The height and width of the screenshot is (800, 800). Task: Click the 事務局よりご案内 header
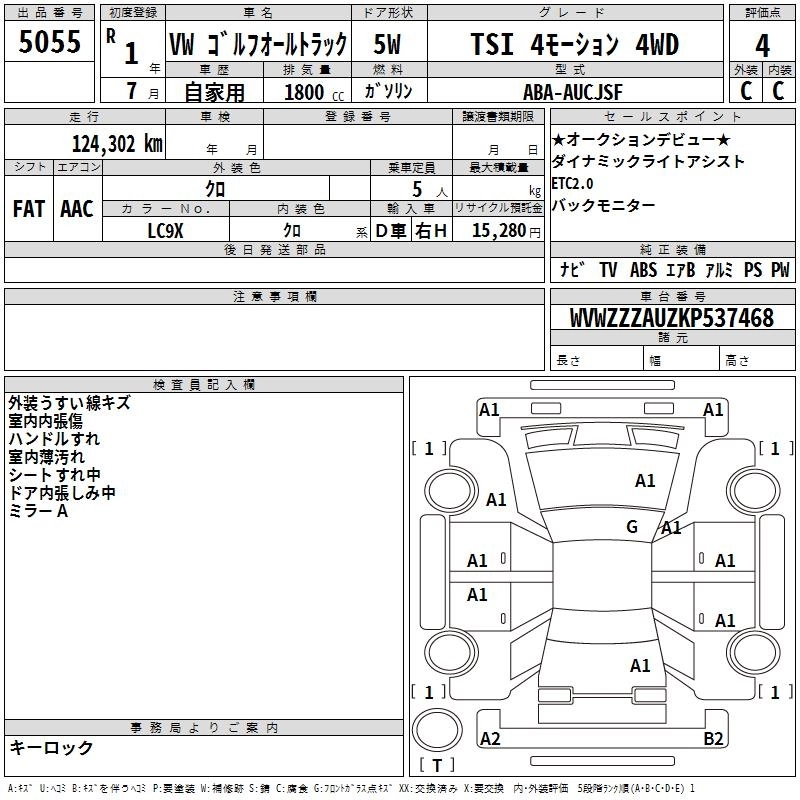pyautogui.click(x=204, y=728)
